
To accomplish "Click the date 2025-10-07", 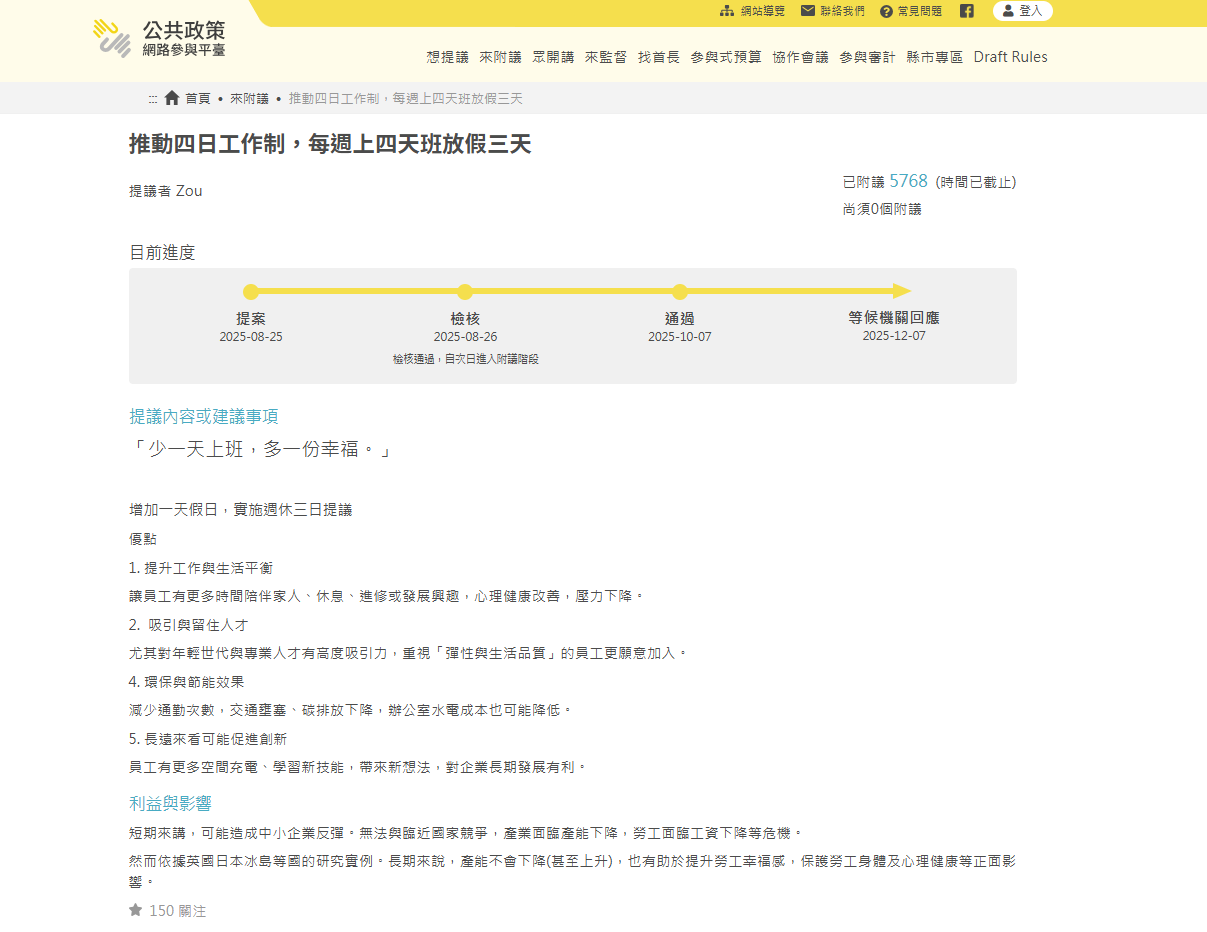I will tap(680, 337).
